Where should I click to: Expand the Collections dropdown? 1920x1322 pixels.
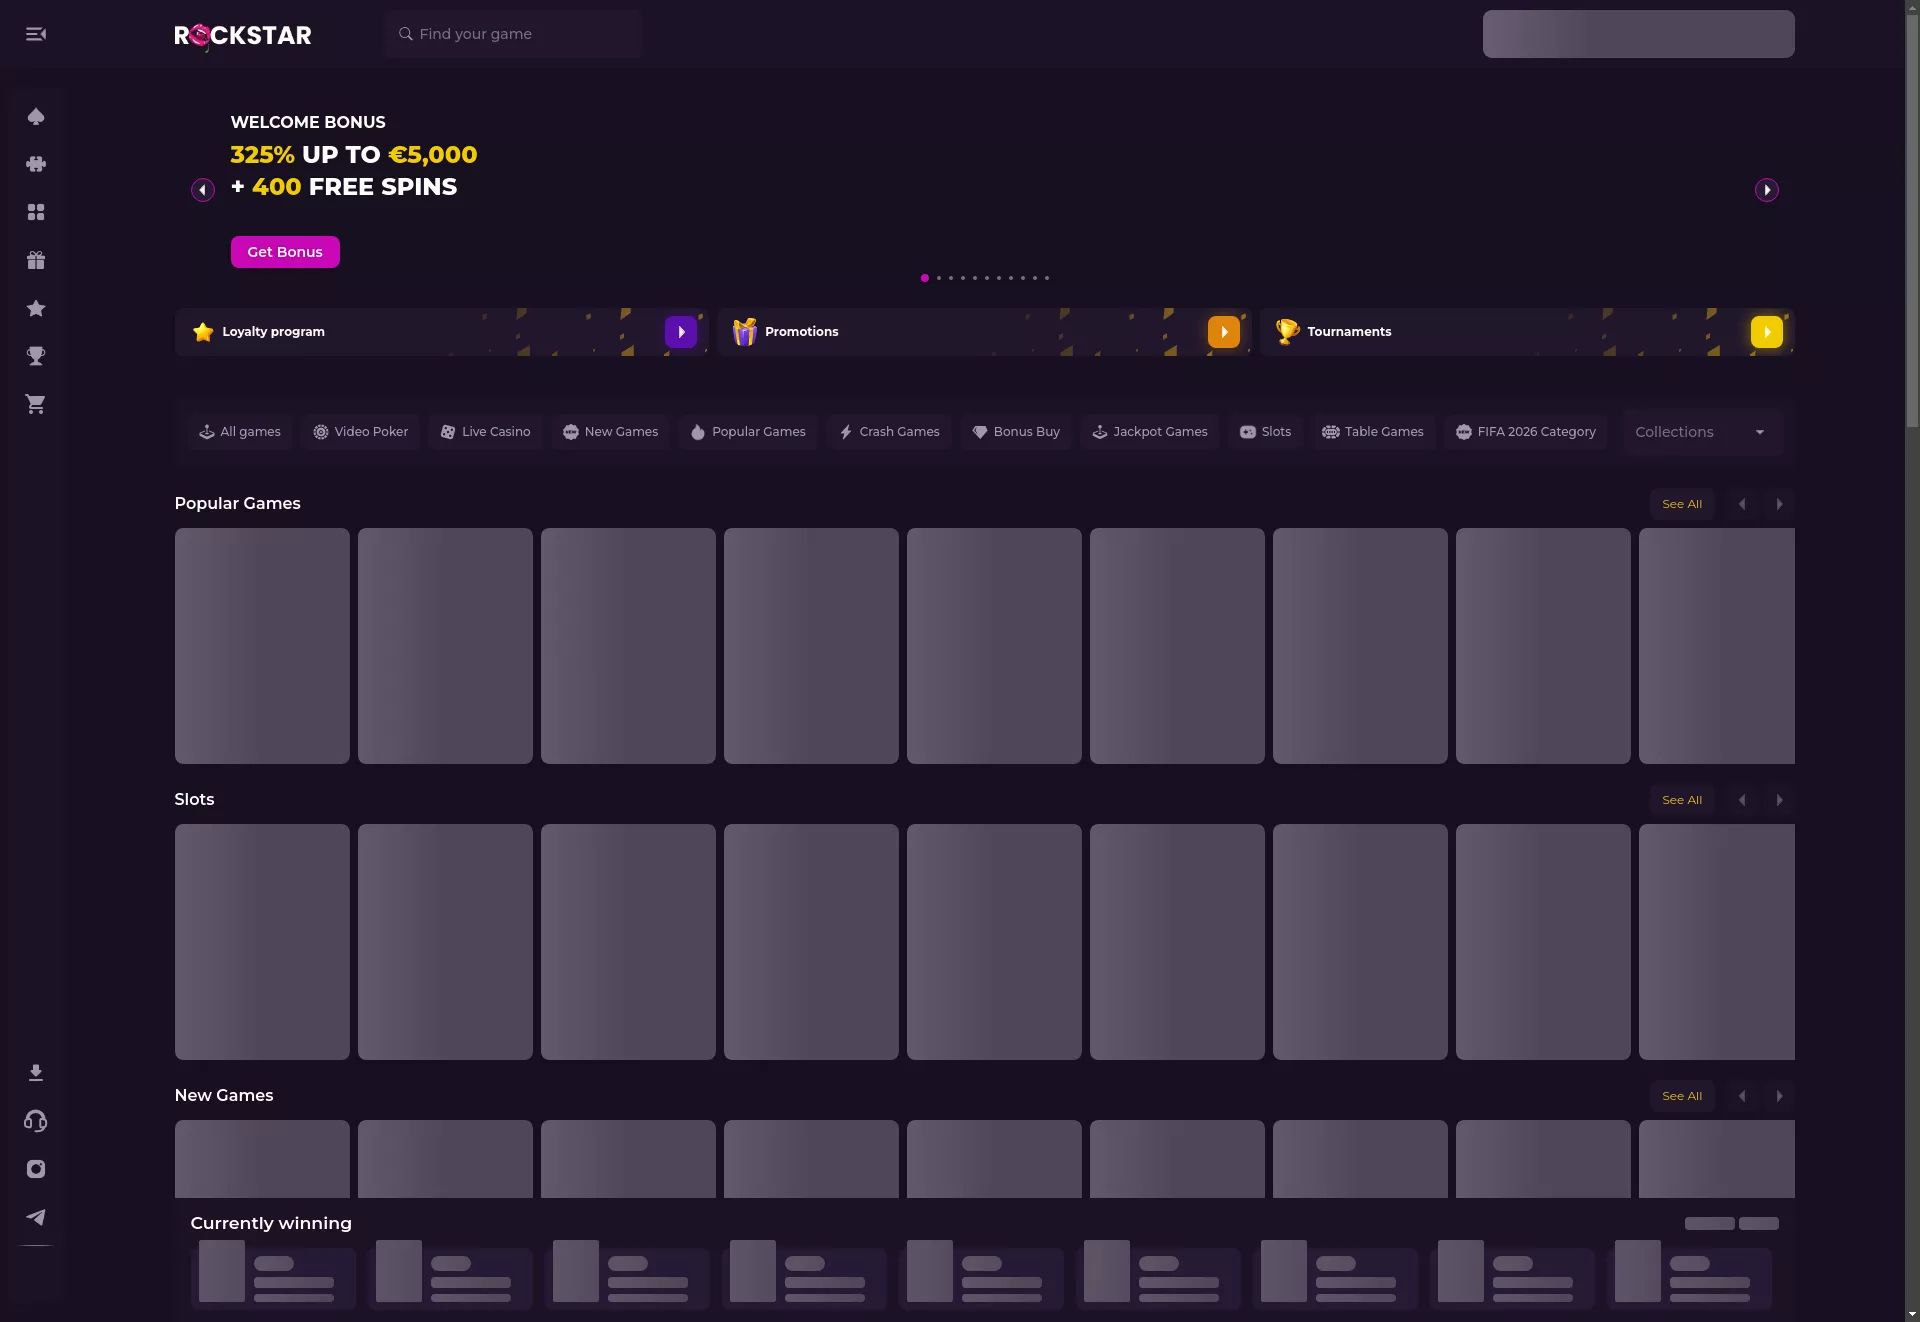coord(1702,432)
